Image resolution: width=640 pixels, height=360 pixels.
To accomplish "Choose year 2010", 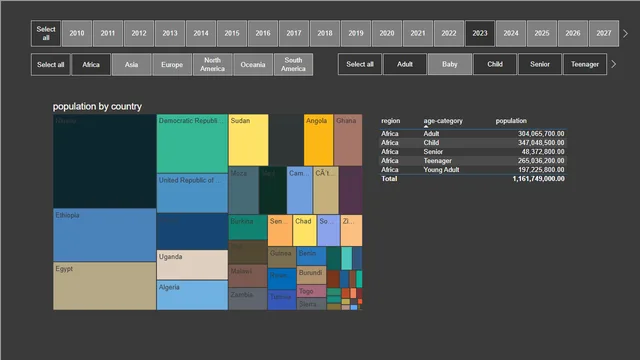I will 77,33.
